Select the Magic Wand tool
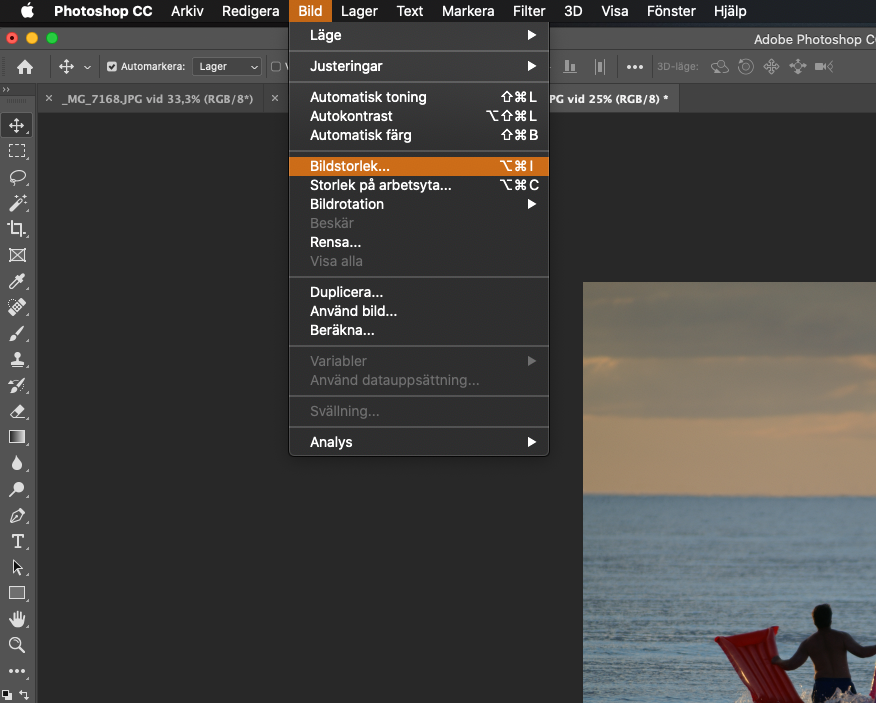The height and width of the screenshot is (703, 876). (x=17, y=203)
